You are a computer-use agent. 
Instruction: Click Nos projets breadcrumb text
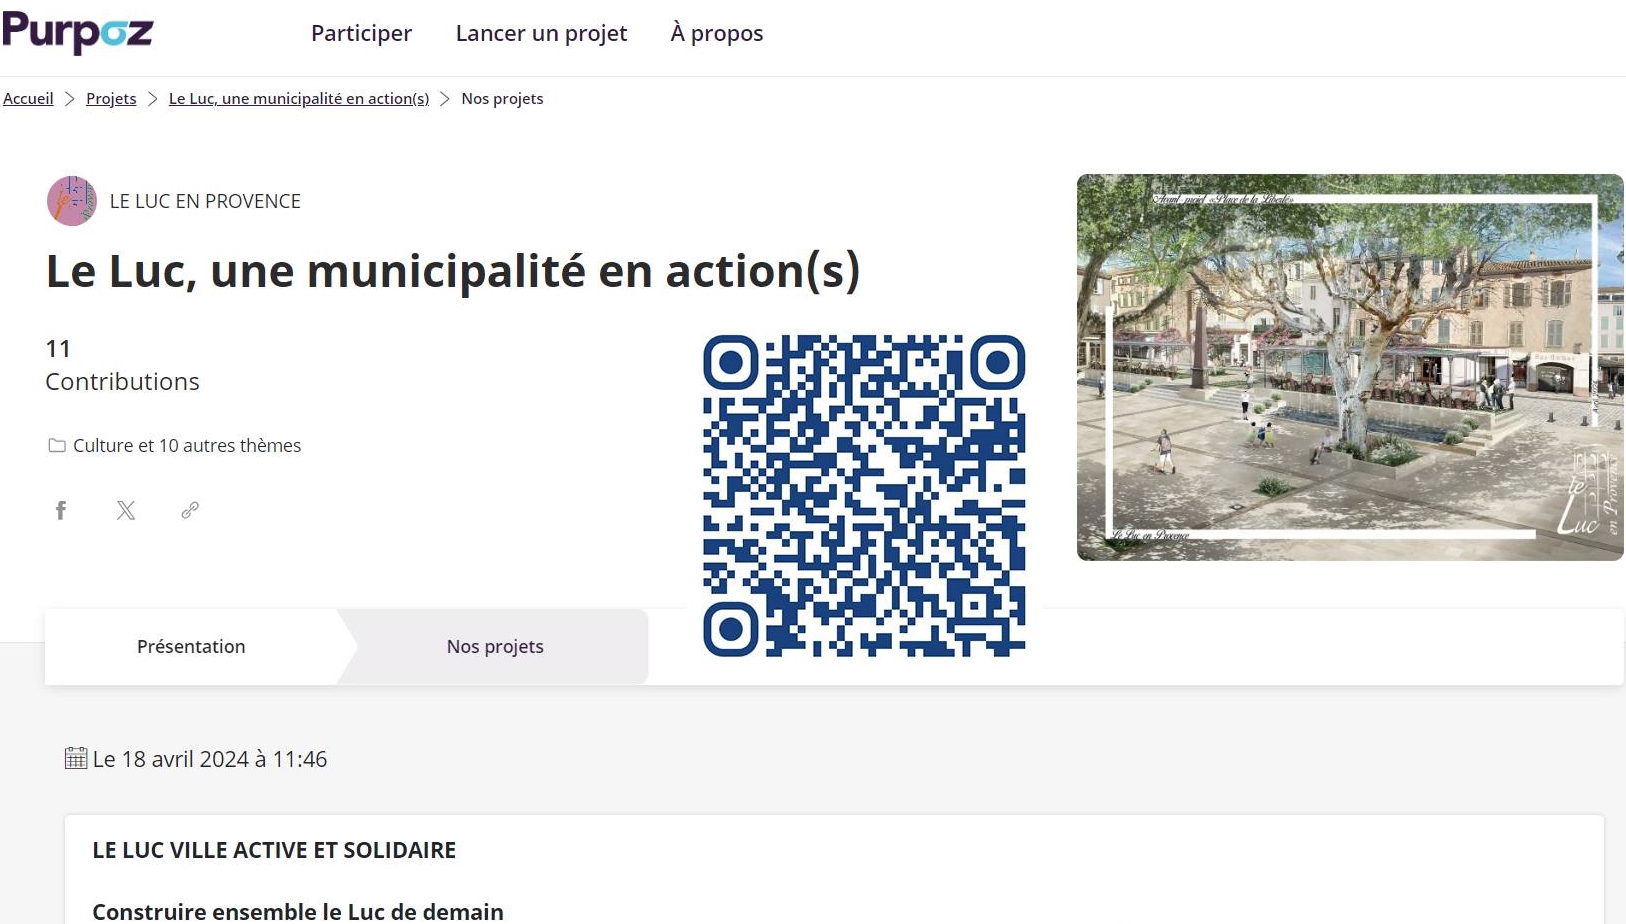[502, 98]
